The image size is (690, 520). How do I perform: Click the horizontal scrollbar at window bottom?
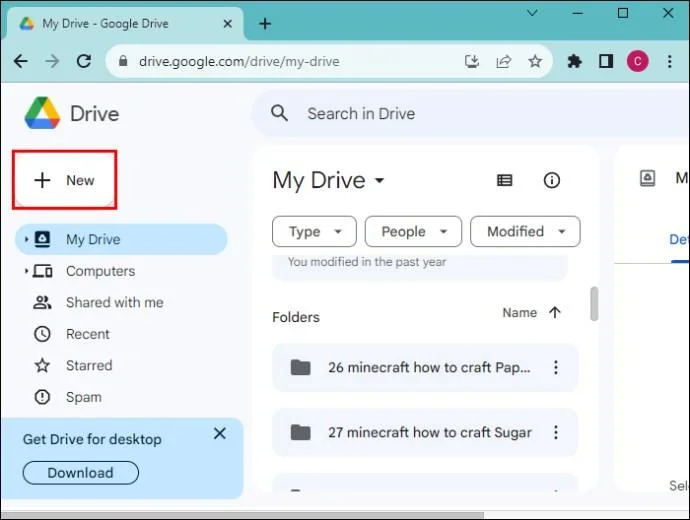pos(243,515)
